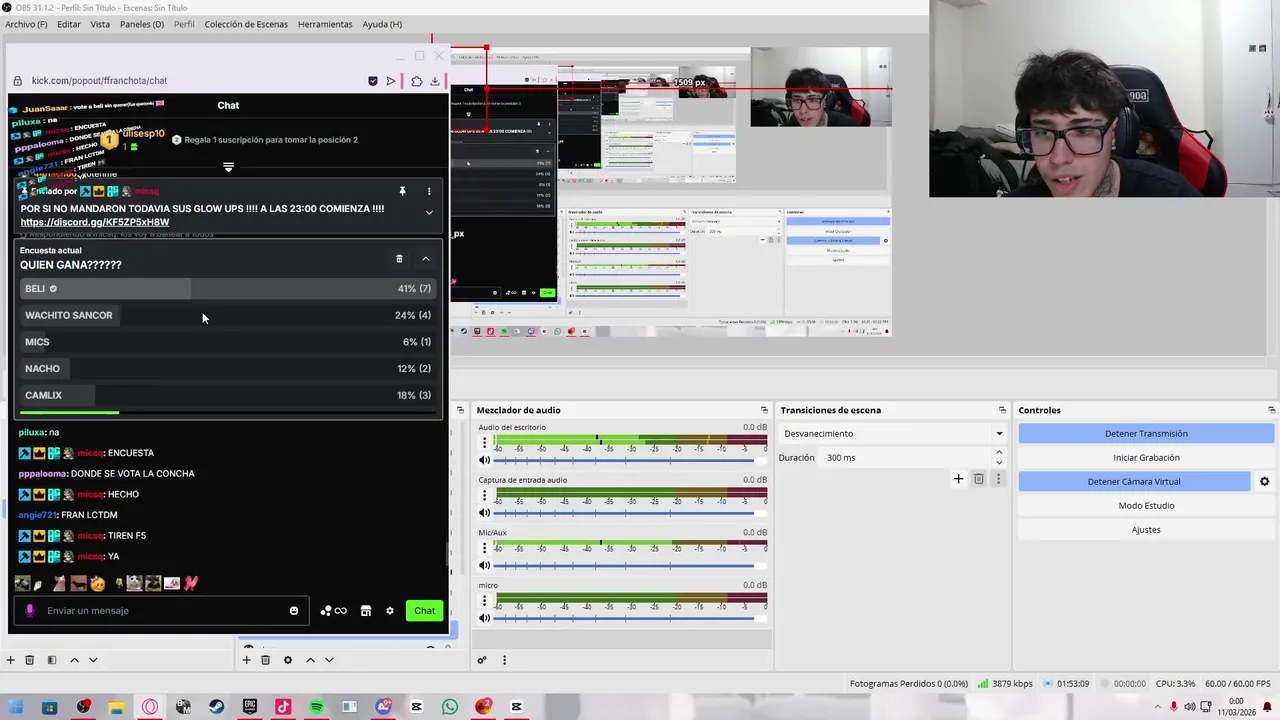Open the Herramientas menu

click(x=325, y=24)
